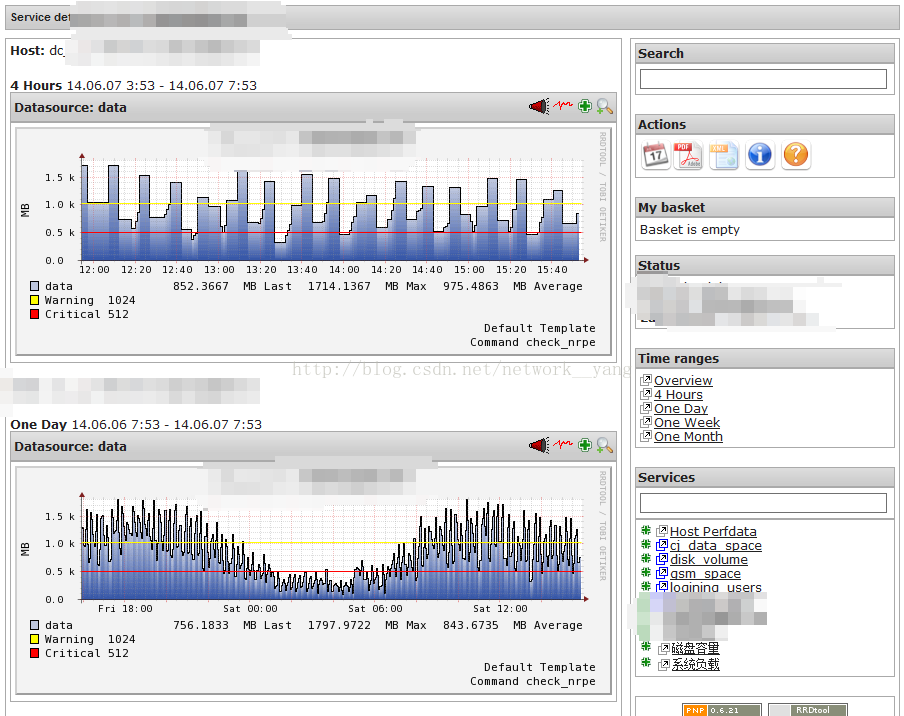Click the RRDtool badge in the footer
Image resolution: width=904 pixels, height=716 pixels.
pyautogui.click(x=808, y=710)
